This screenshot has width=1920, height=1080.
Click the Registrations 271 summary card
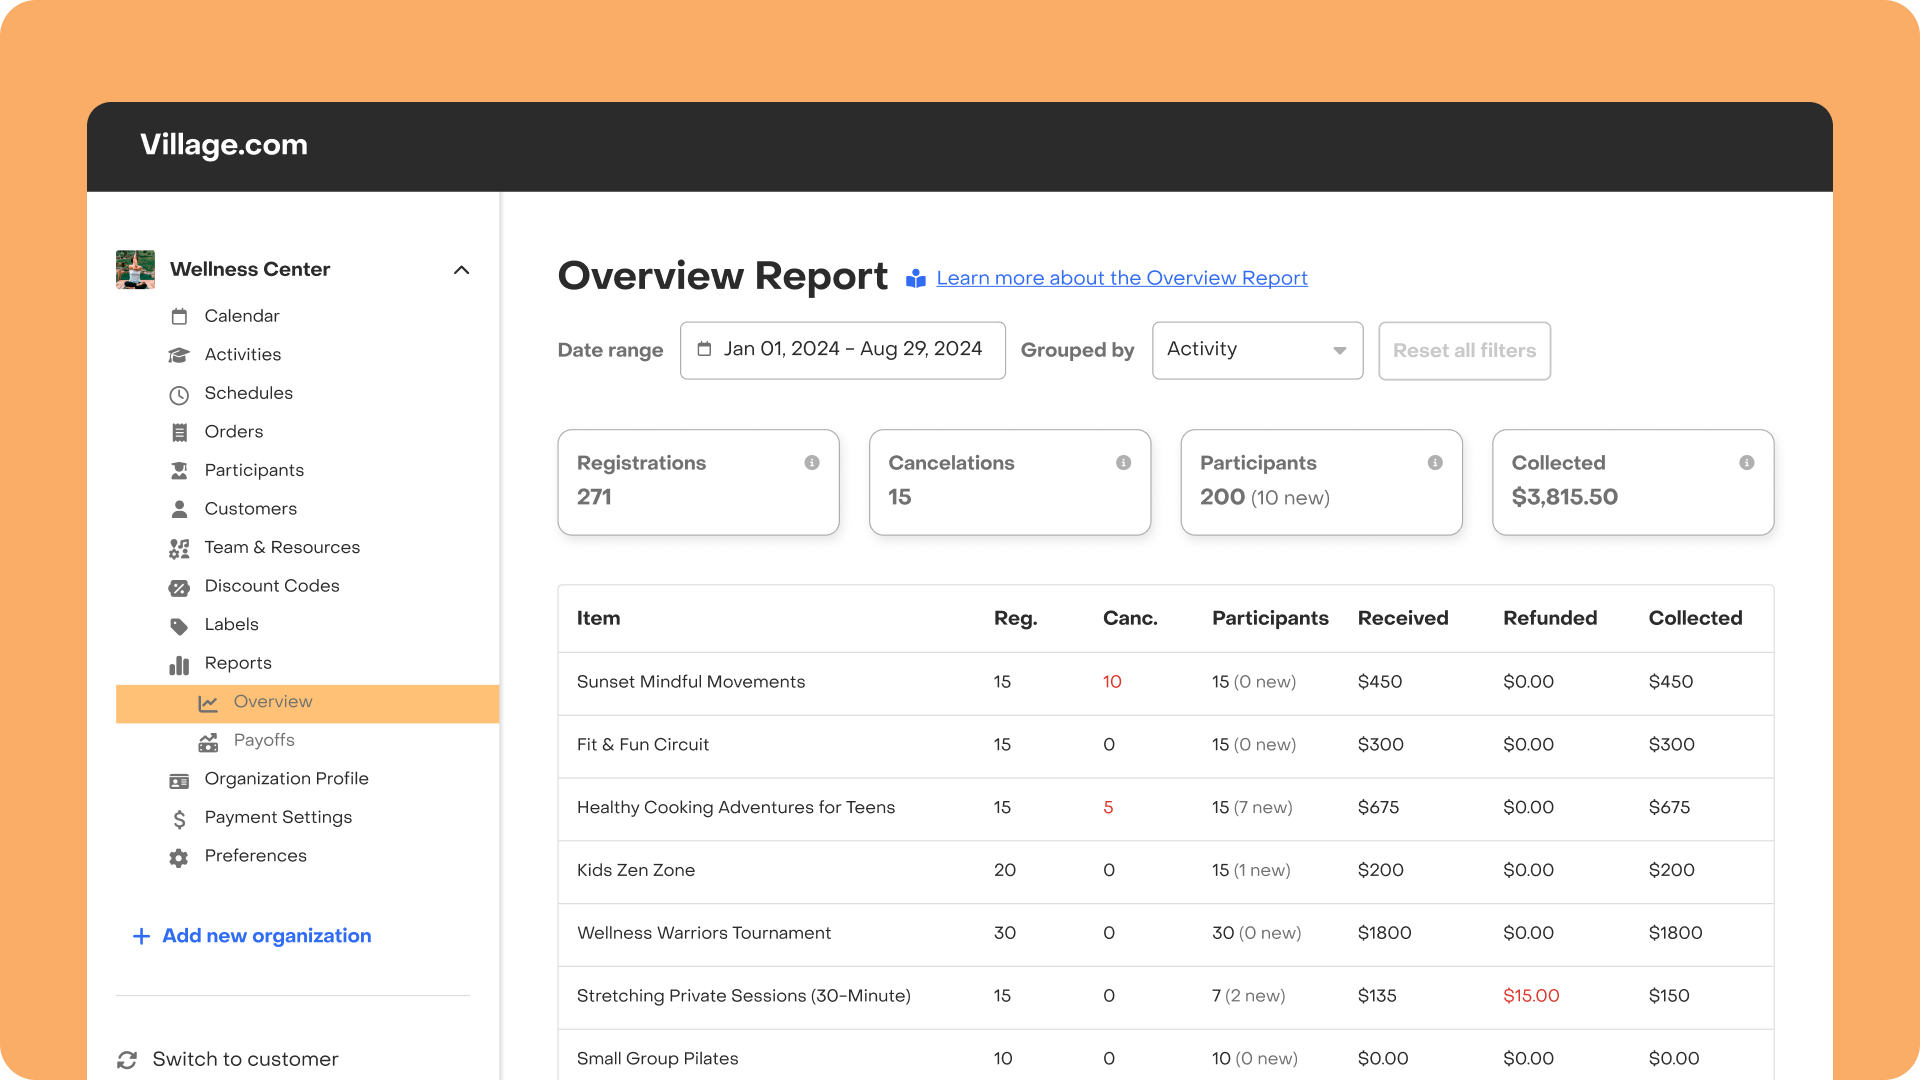coord(698,482)
